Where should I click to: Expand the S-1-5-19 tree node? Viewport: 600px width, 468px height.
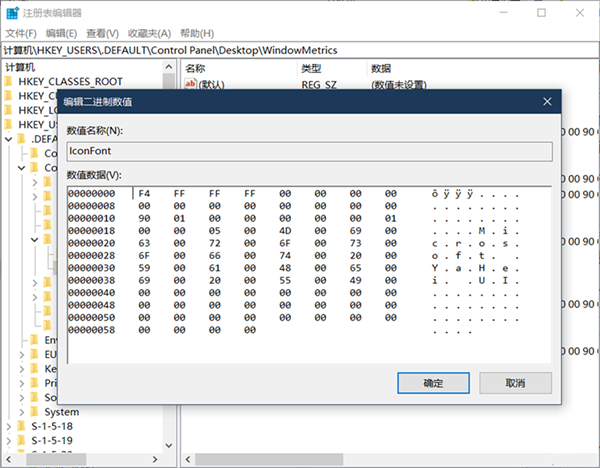click(x=9, y=439)
